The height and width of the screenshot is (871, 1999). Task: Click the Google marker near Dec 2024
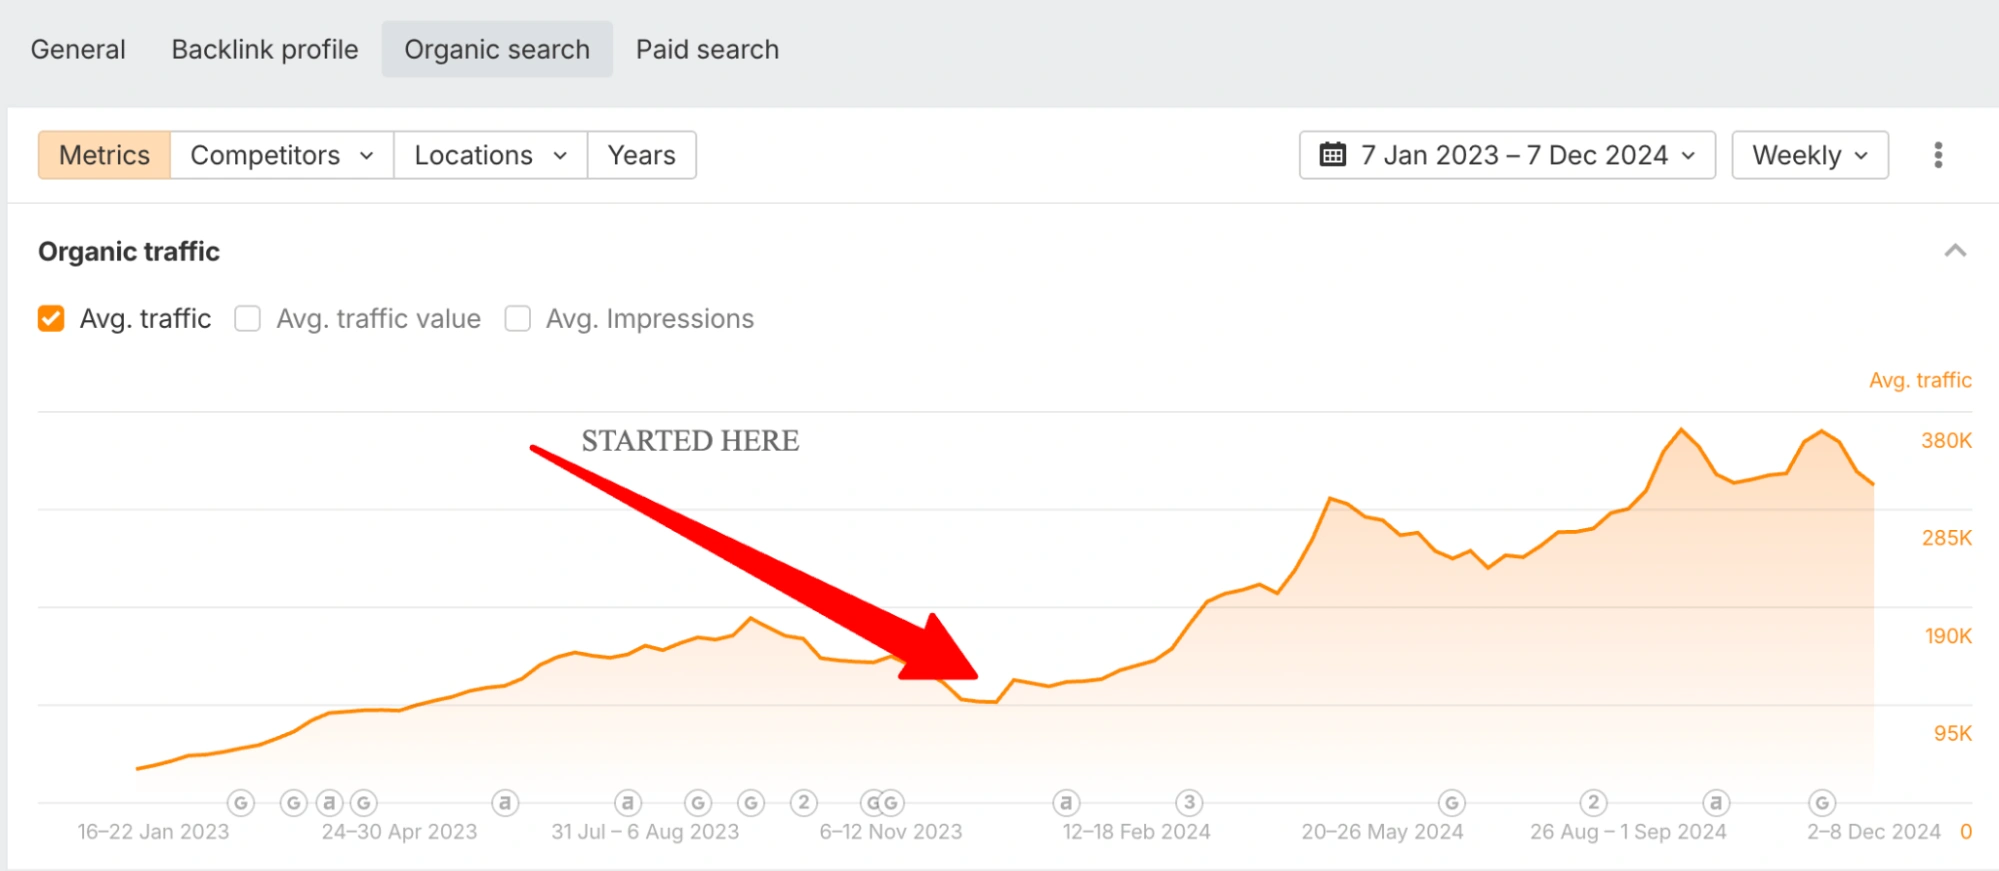click(1822, 802)
